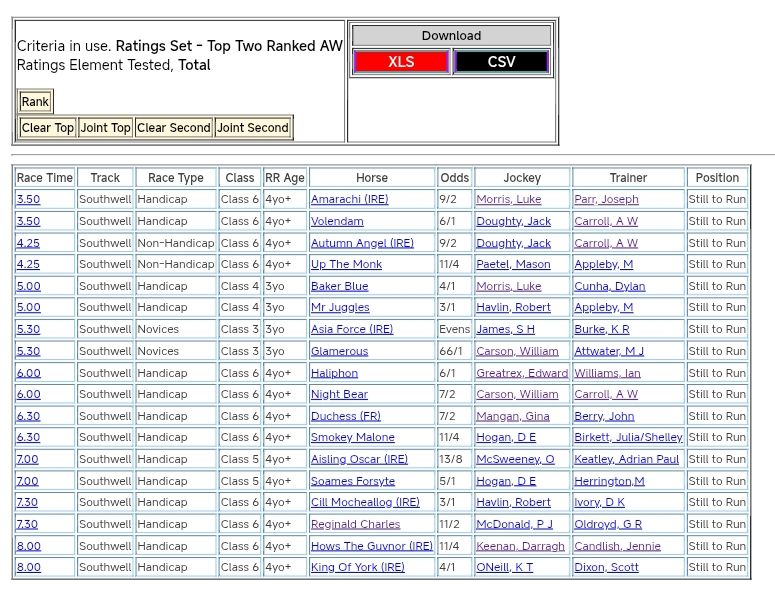This screenshot has width=775, height=604.
Task: Open horse Smokey Malone link
Action: (352, 438)
